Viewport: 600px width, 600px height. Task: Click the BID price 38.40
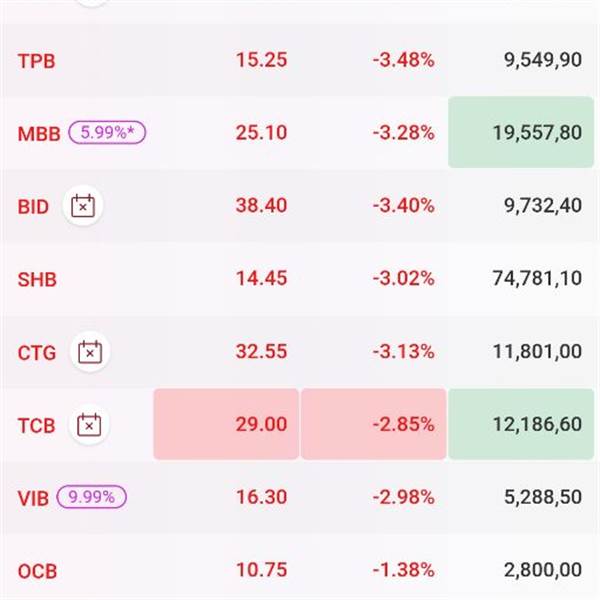(x=261, y=206)
